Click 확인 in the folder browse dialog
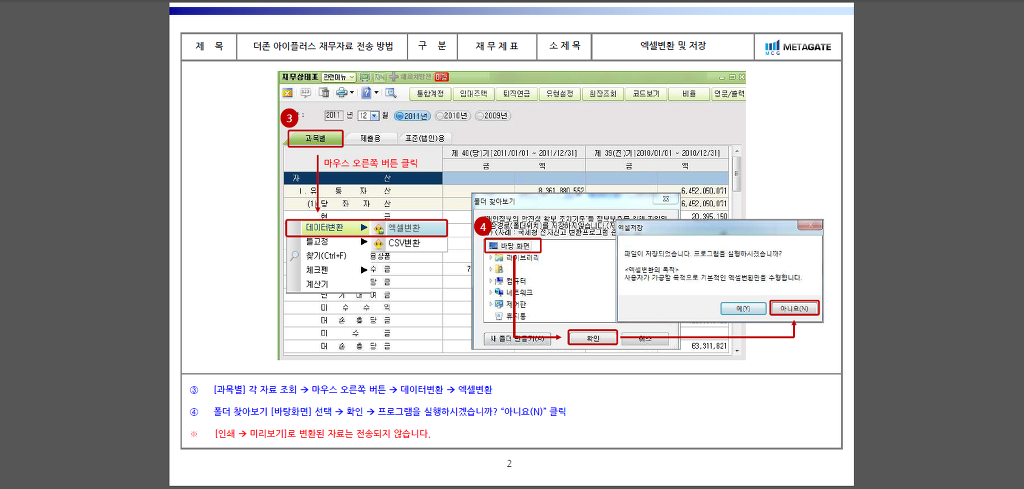 592,339
